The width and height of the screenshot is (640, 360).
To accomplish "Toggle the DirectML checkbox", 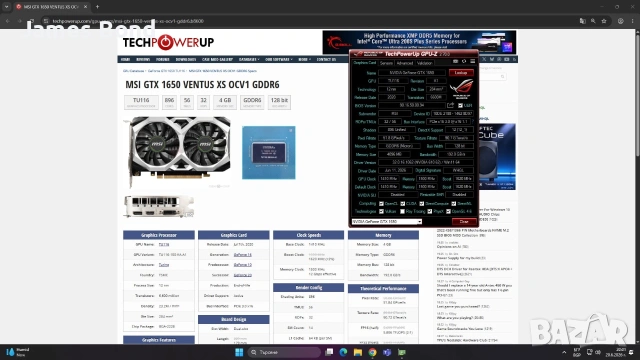I will point(453,203).
